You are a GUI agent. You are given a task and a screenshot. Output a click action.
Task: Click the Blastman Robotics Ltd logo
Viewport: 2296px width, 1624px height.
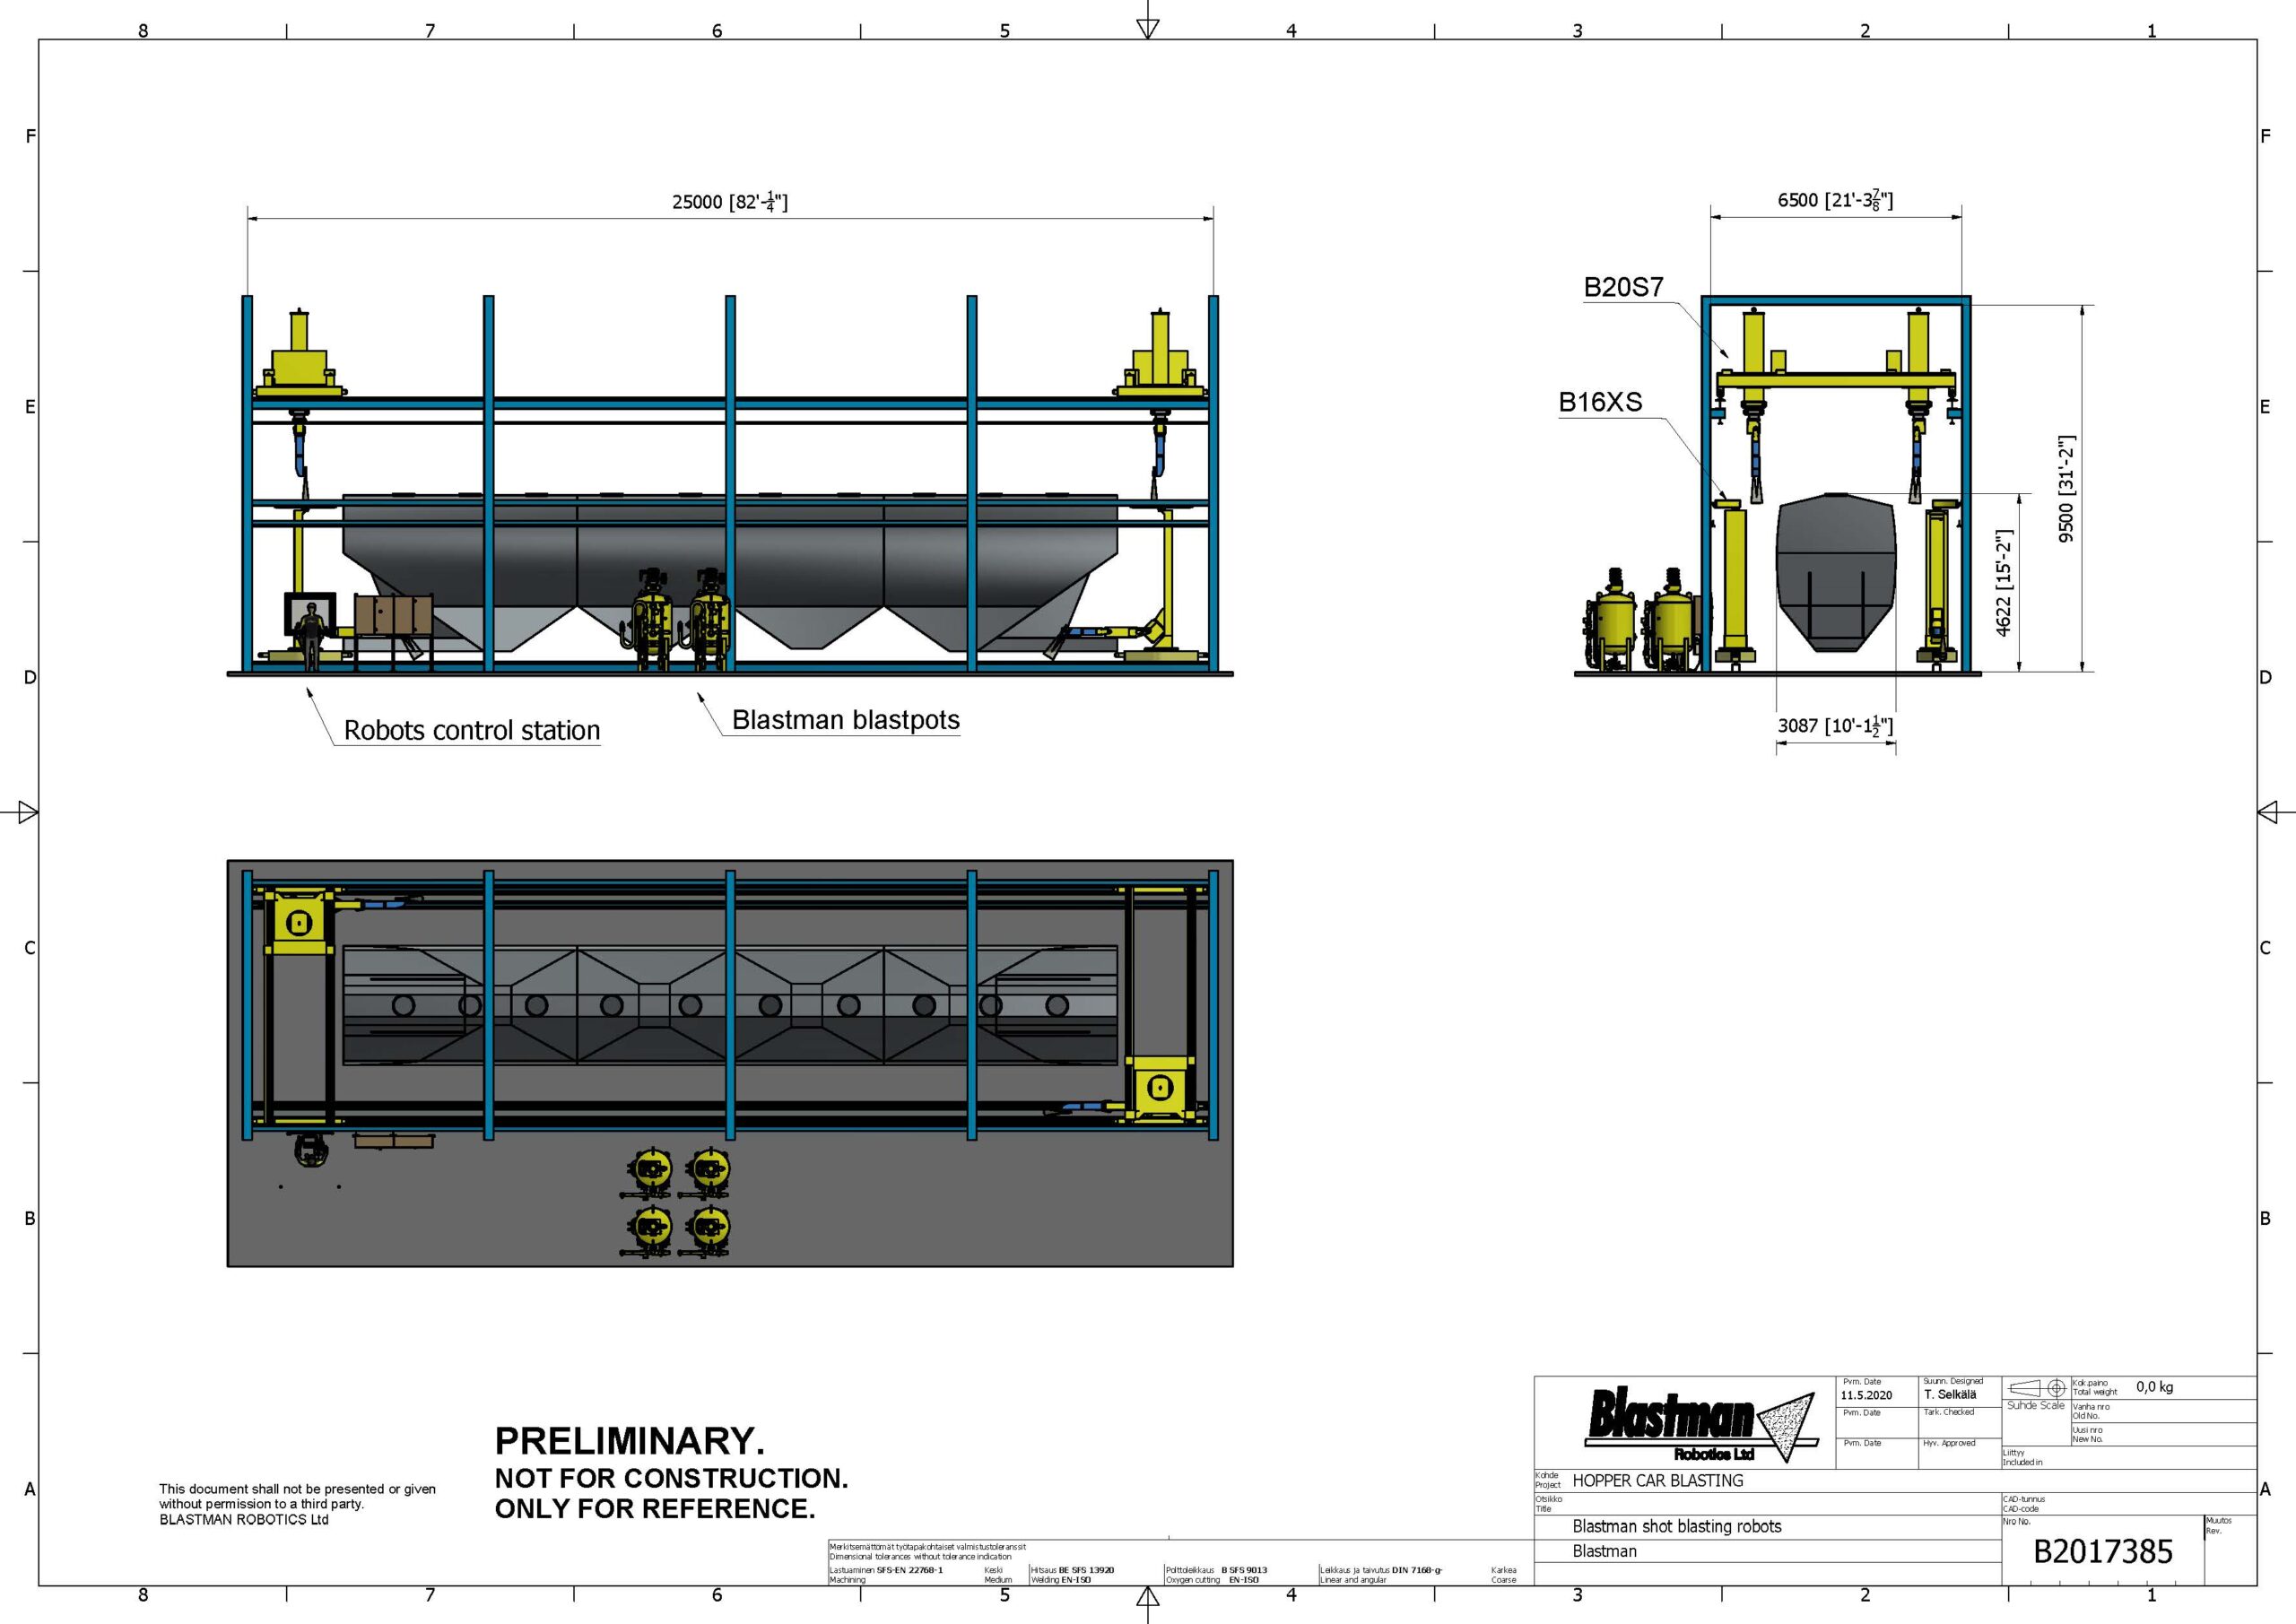coord(1699,1424)
